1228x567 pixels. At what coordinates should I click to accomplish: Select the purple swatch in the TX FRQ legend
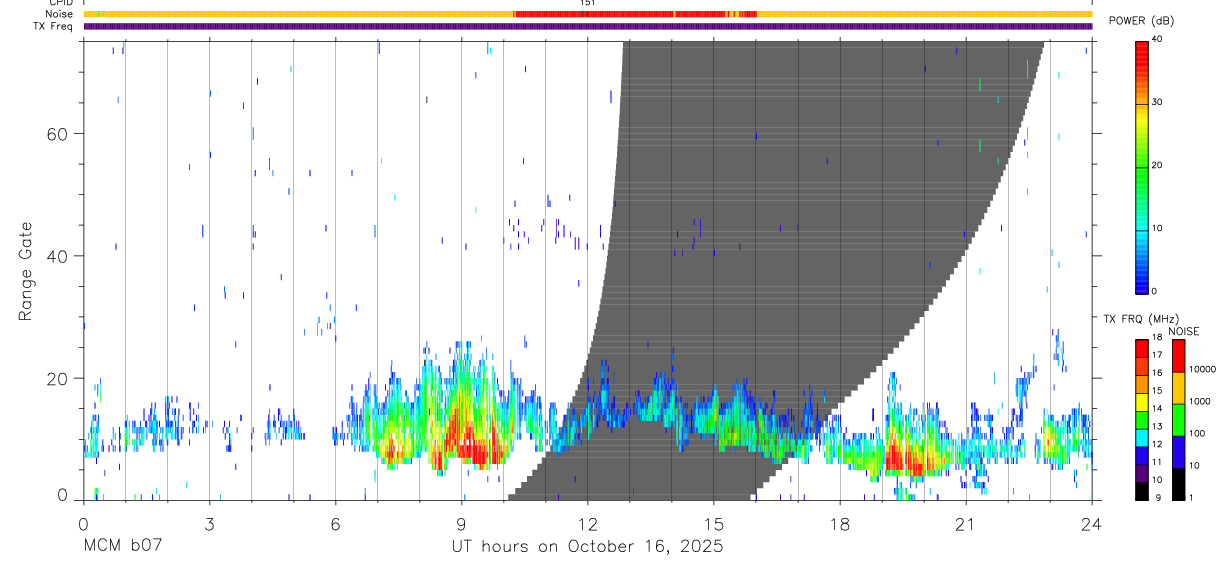(x=1141, y=473)
